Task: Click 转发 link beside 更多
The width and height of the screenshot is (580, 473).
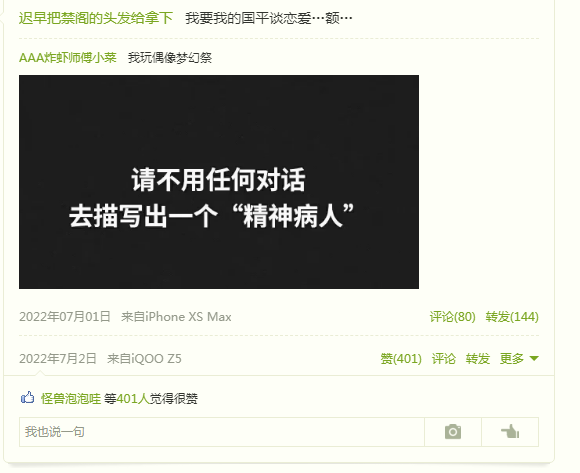Action: (478, 358)
